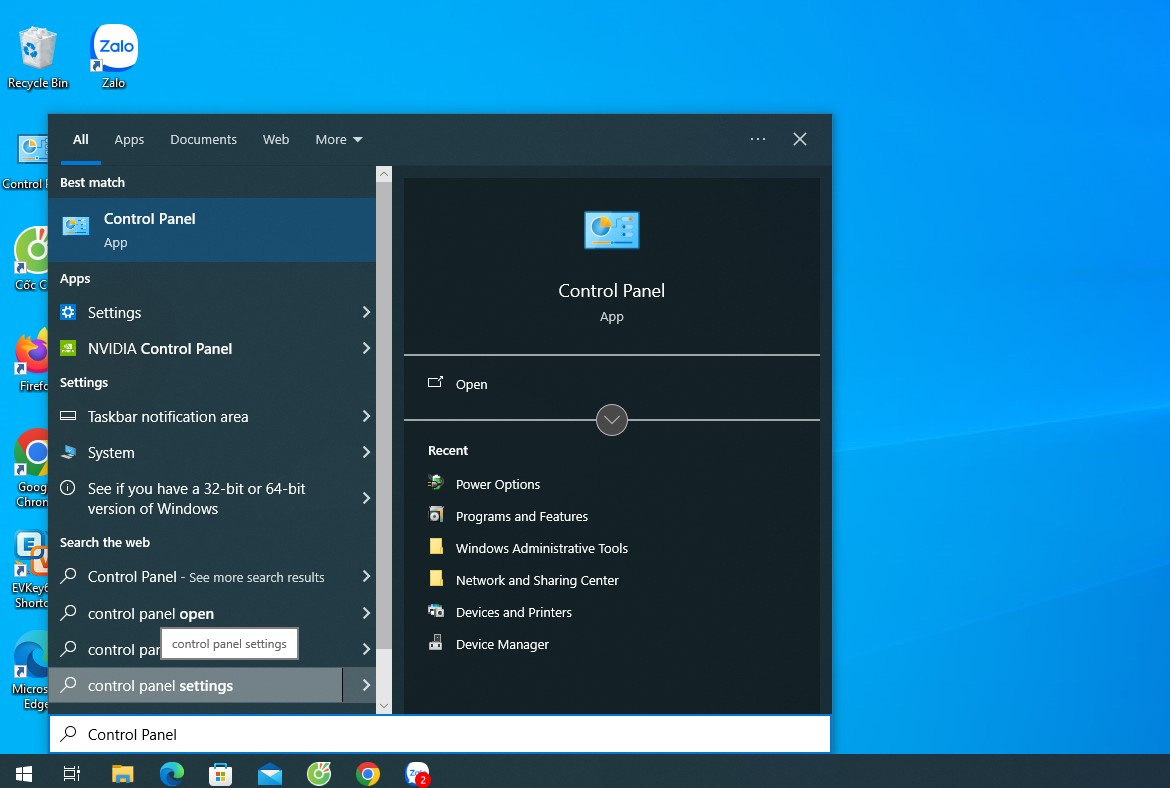Expand the System result arrow

[366, 451]
